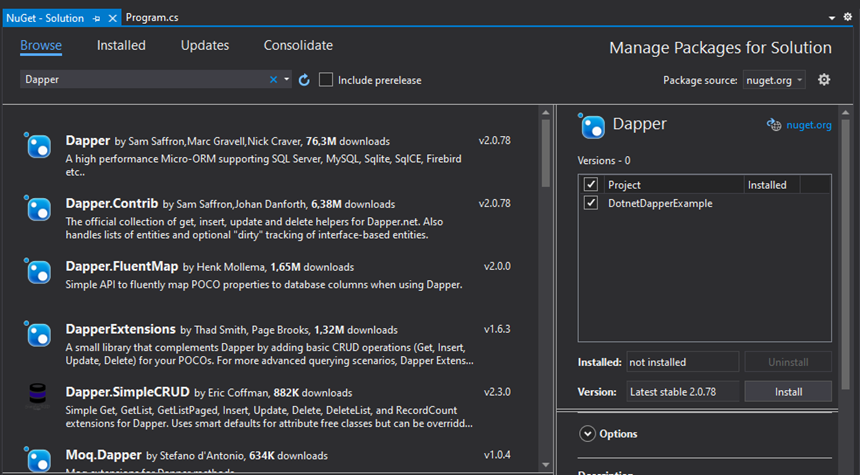
Task: Click the globe icon beside nuget.org link
Action: click(x=774, y=125)
